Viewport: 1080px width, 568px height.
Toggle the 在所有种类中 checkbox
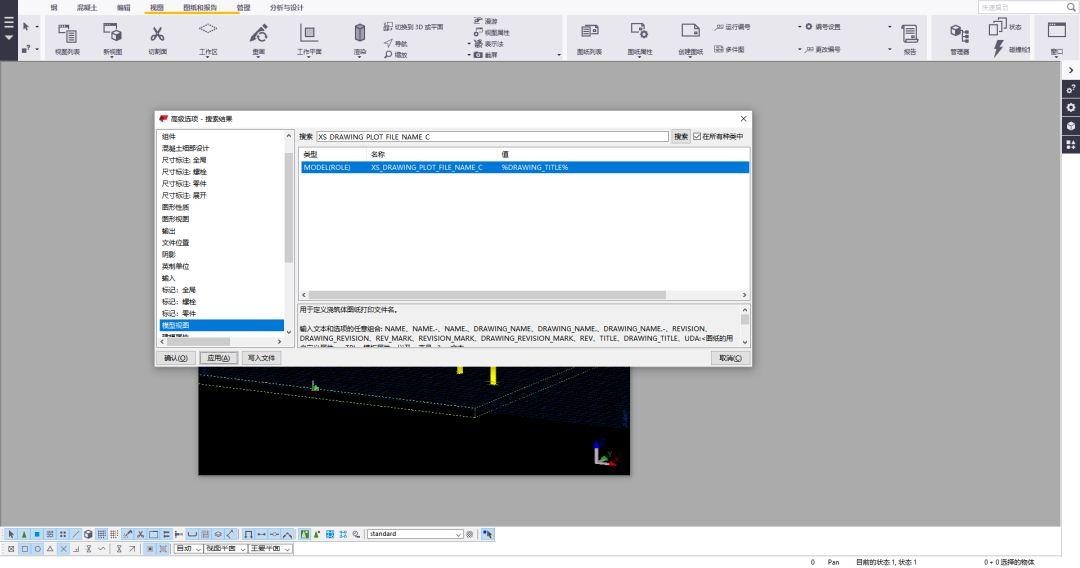[698, 136]
